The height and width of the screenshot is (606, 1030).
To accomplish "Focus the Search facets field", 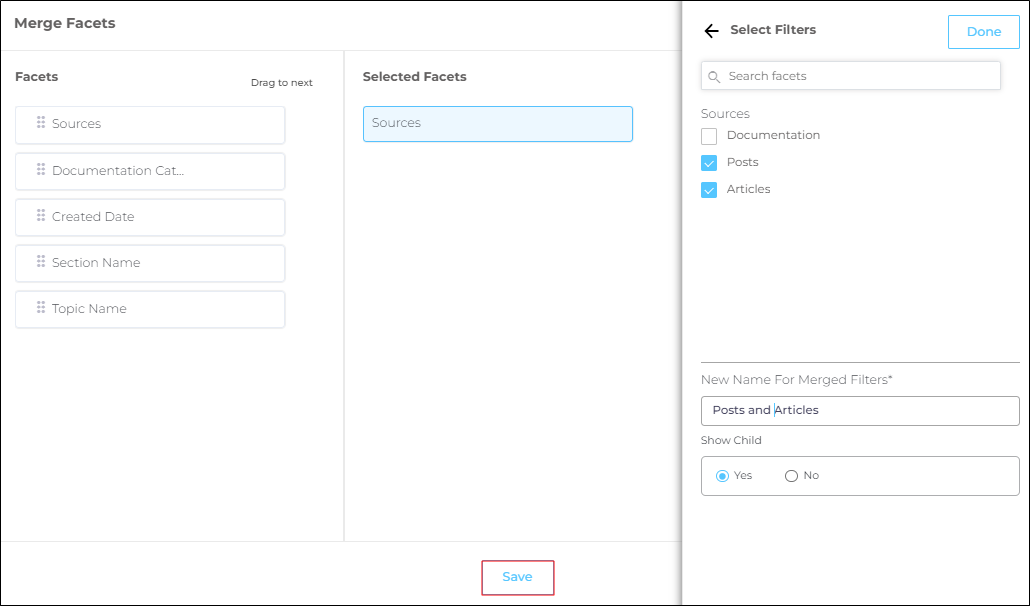I will pyautogui.click(x=860, y=76).
